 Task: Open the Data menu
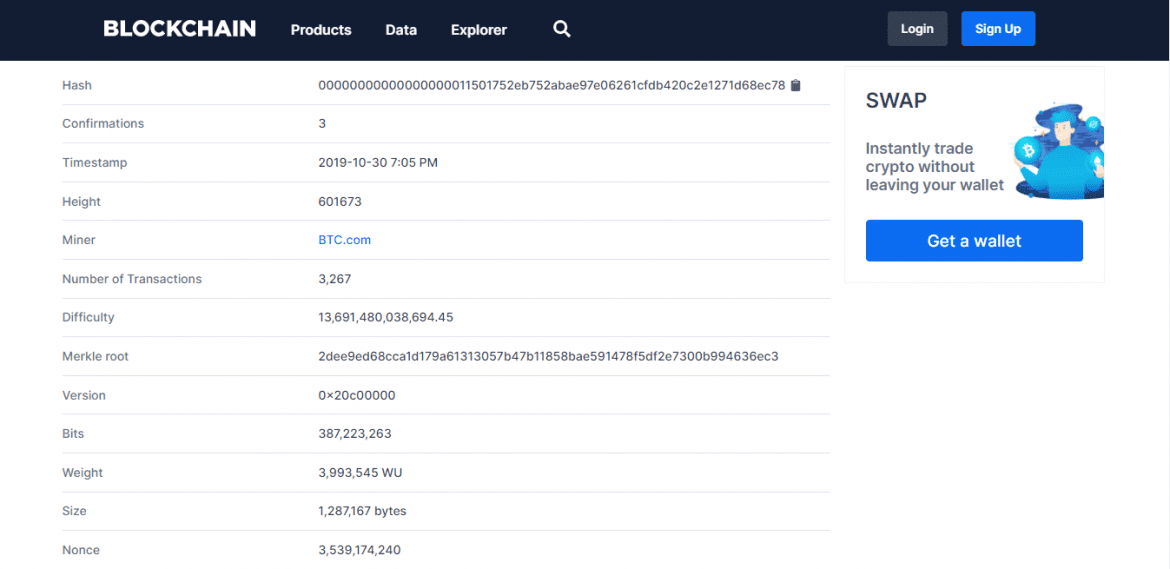click(401, 30)
